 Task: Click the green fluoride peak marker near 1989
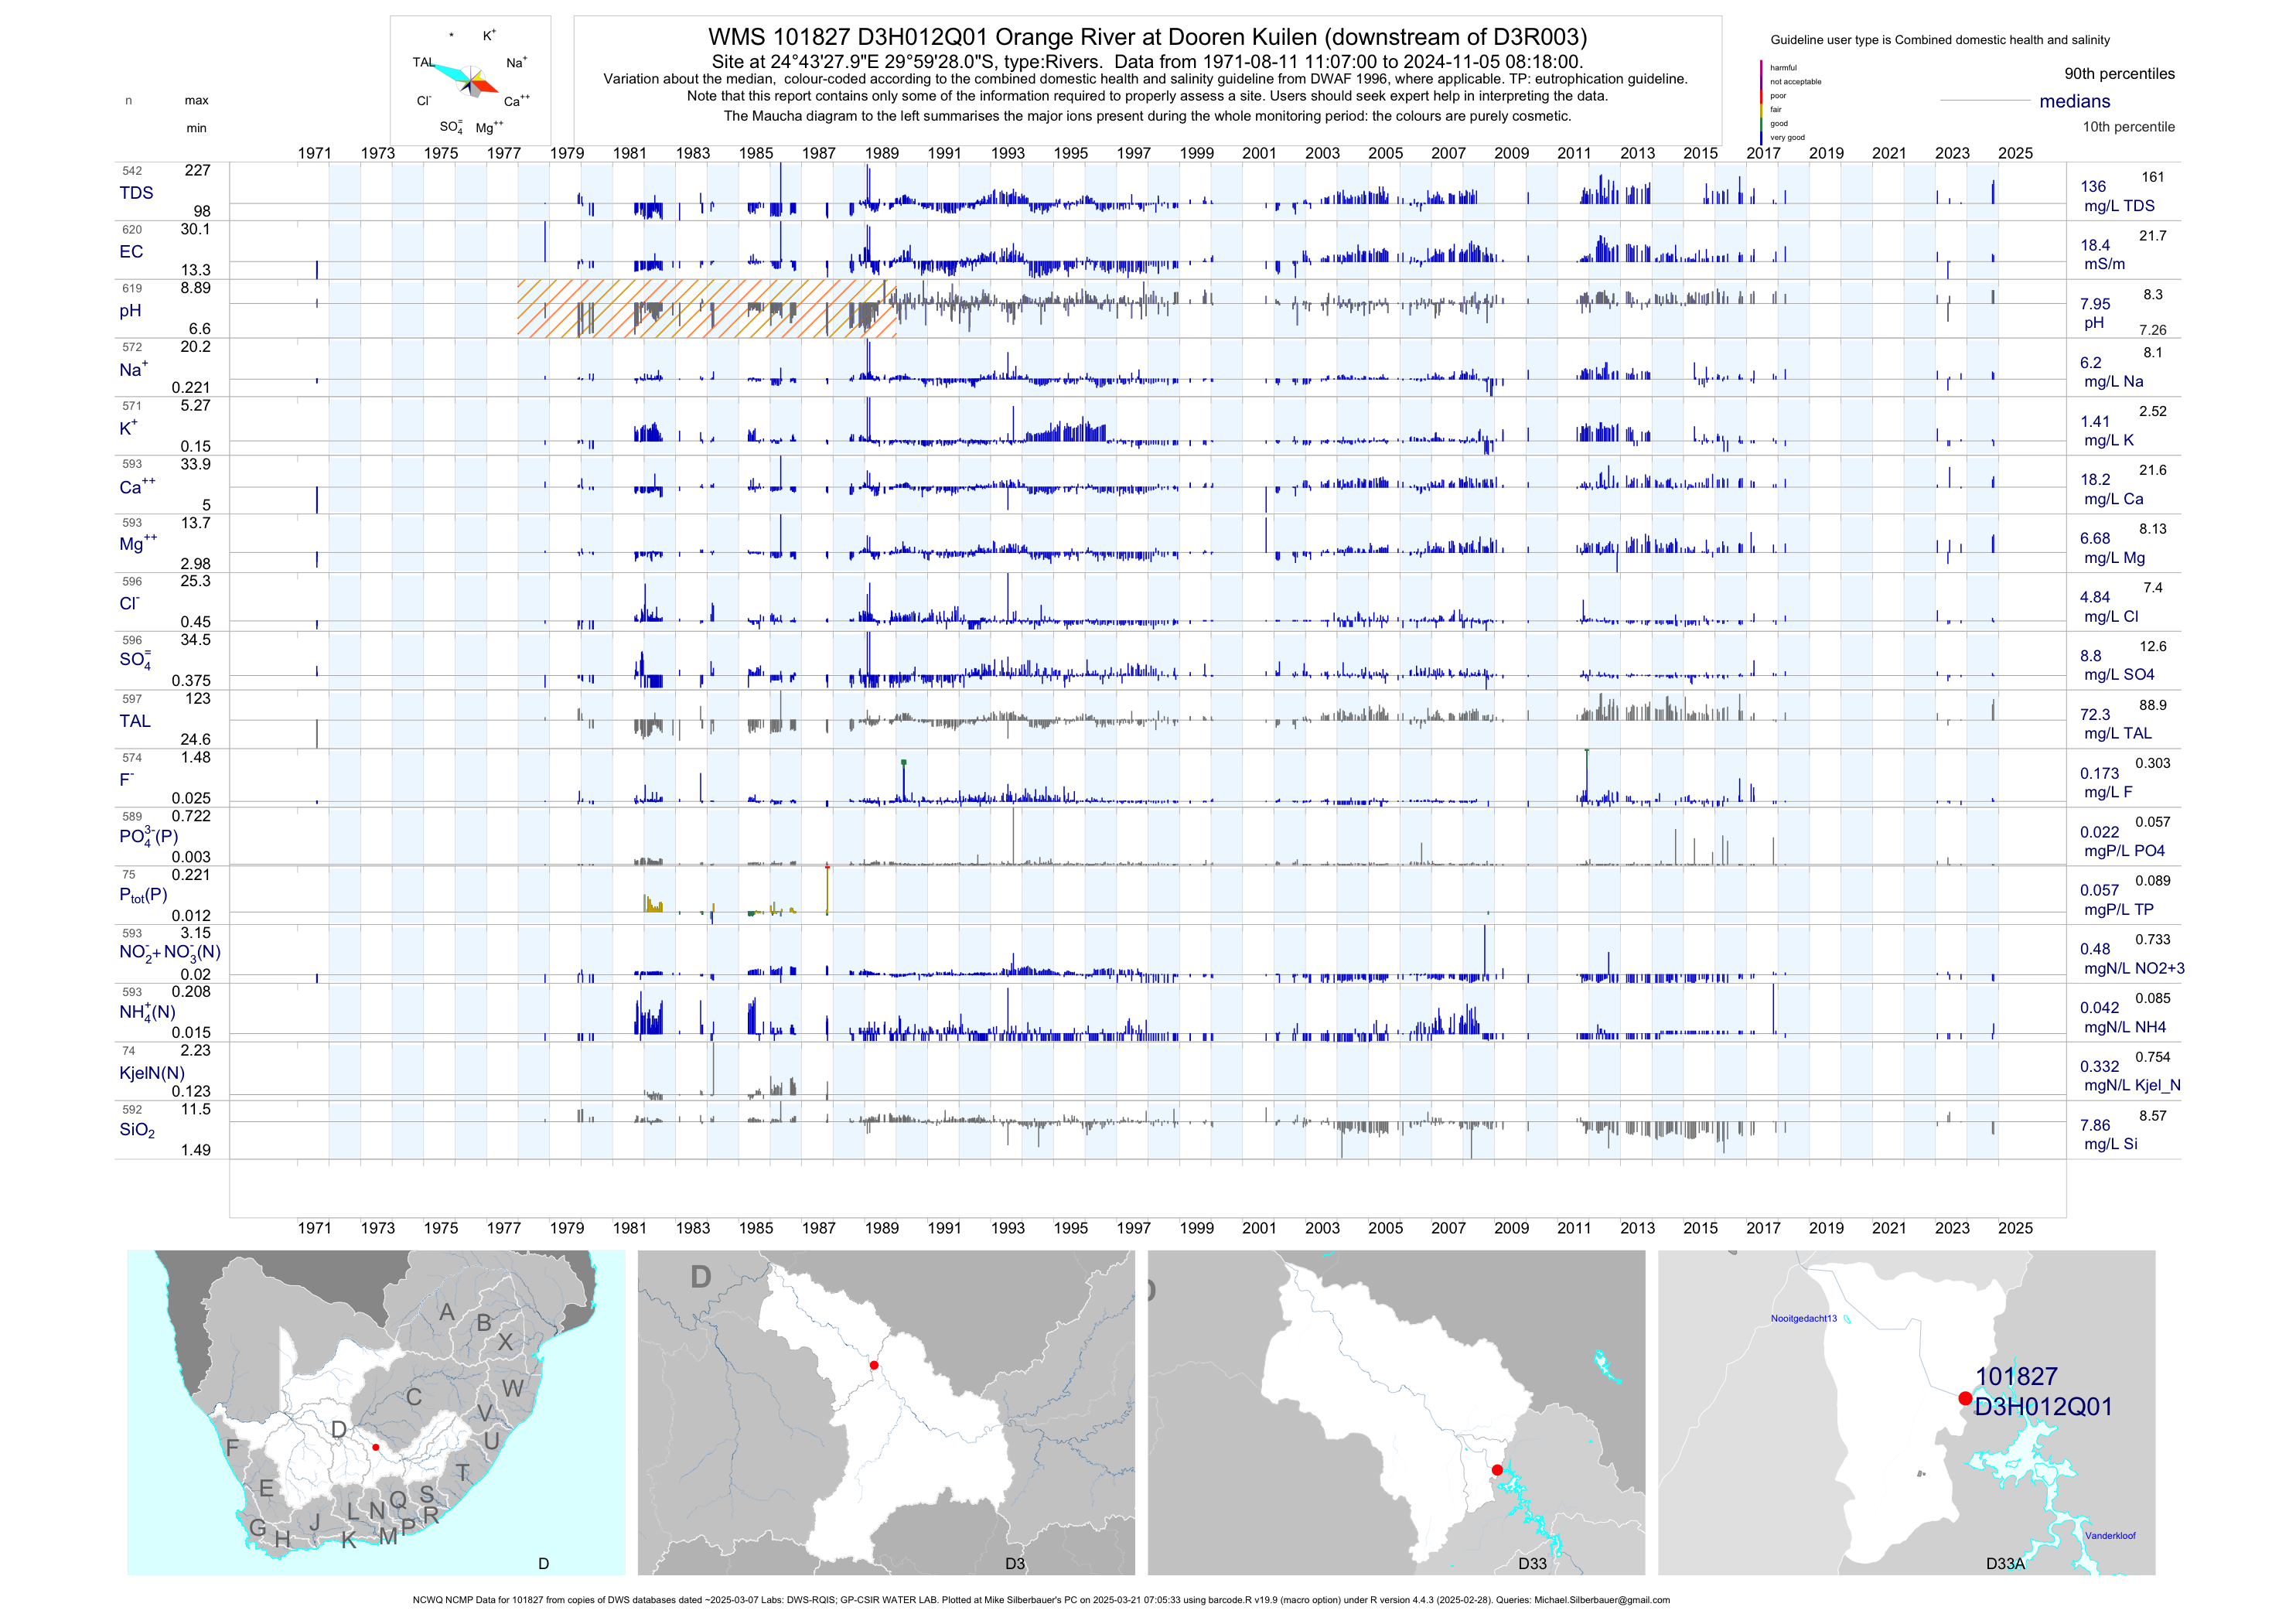[x=904, y=763]
